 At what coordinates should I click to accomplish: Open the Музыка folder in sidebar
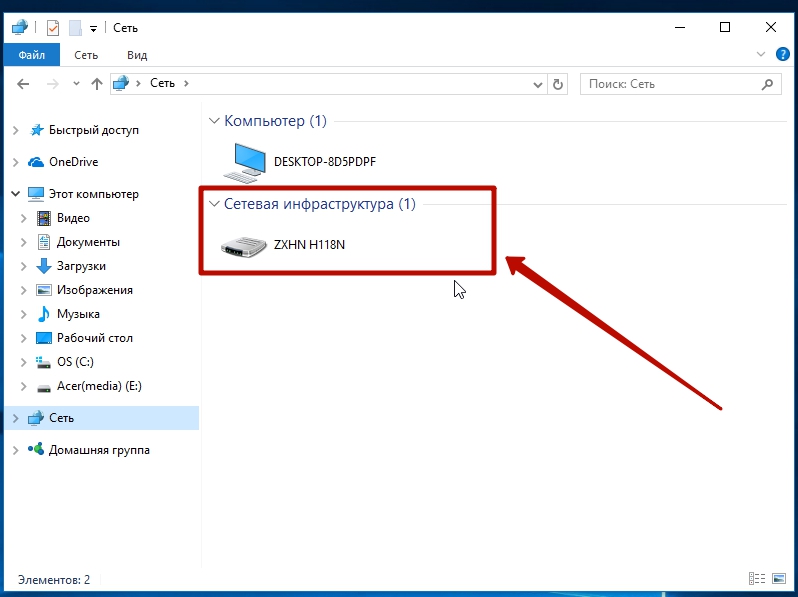78,314
